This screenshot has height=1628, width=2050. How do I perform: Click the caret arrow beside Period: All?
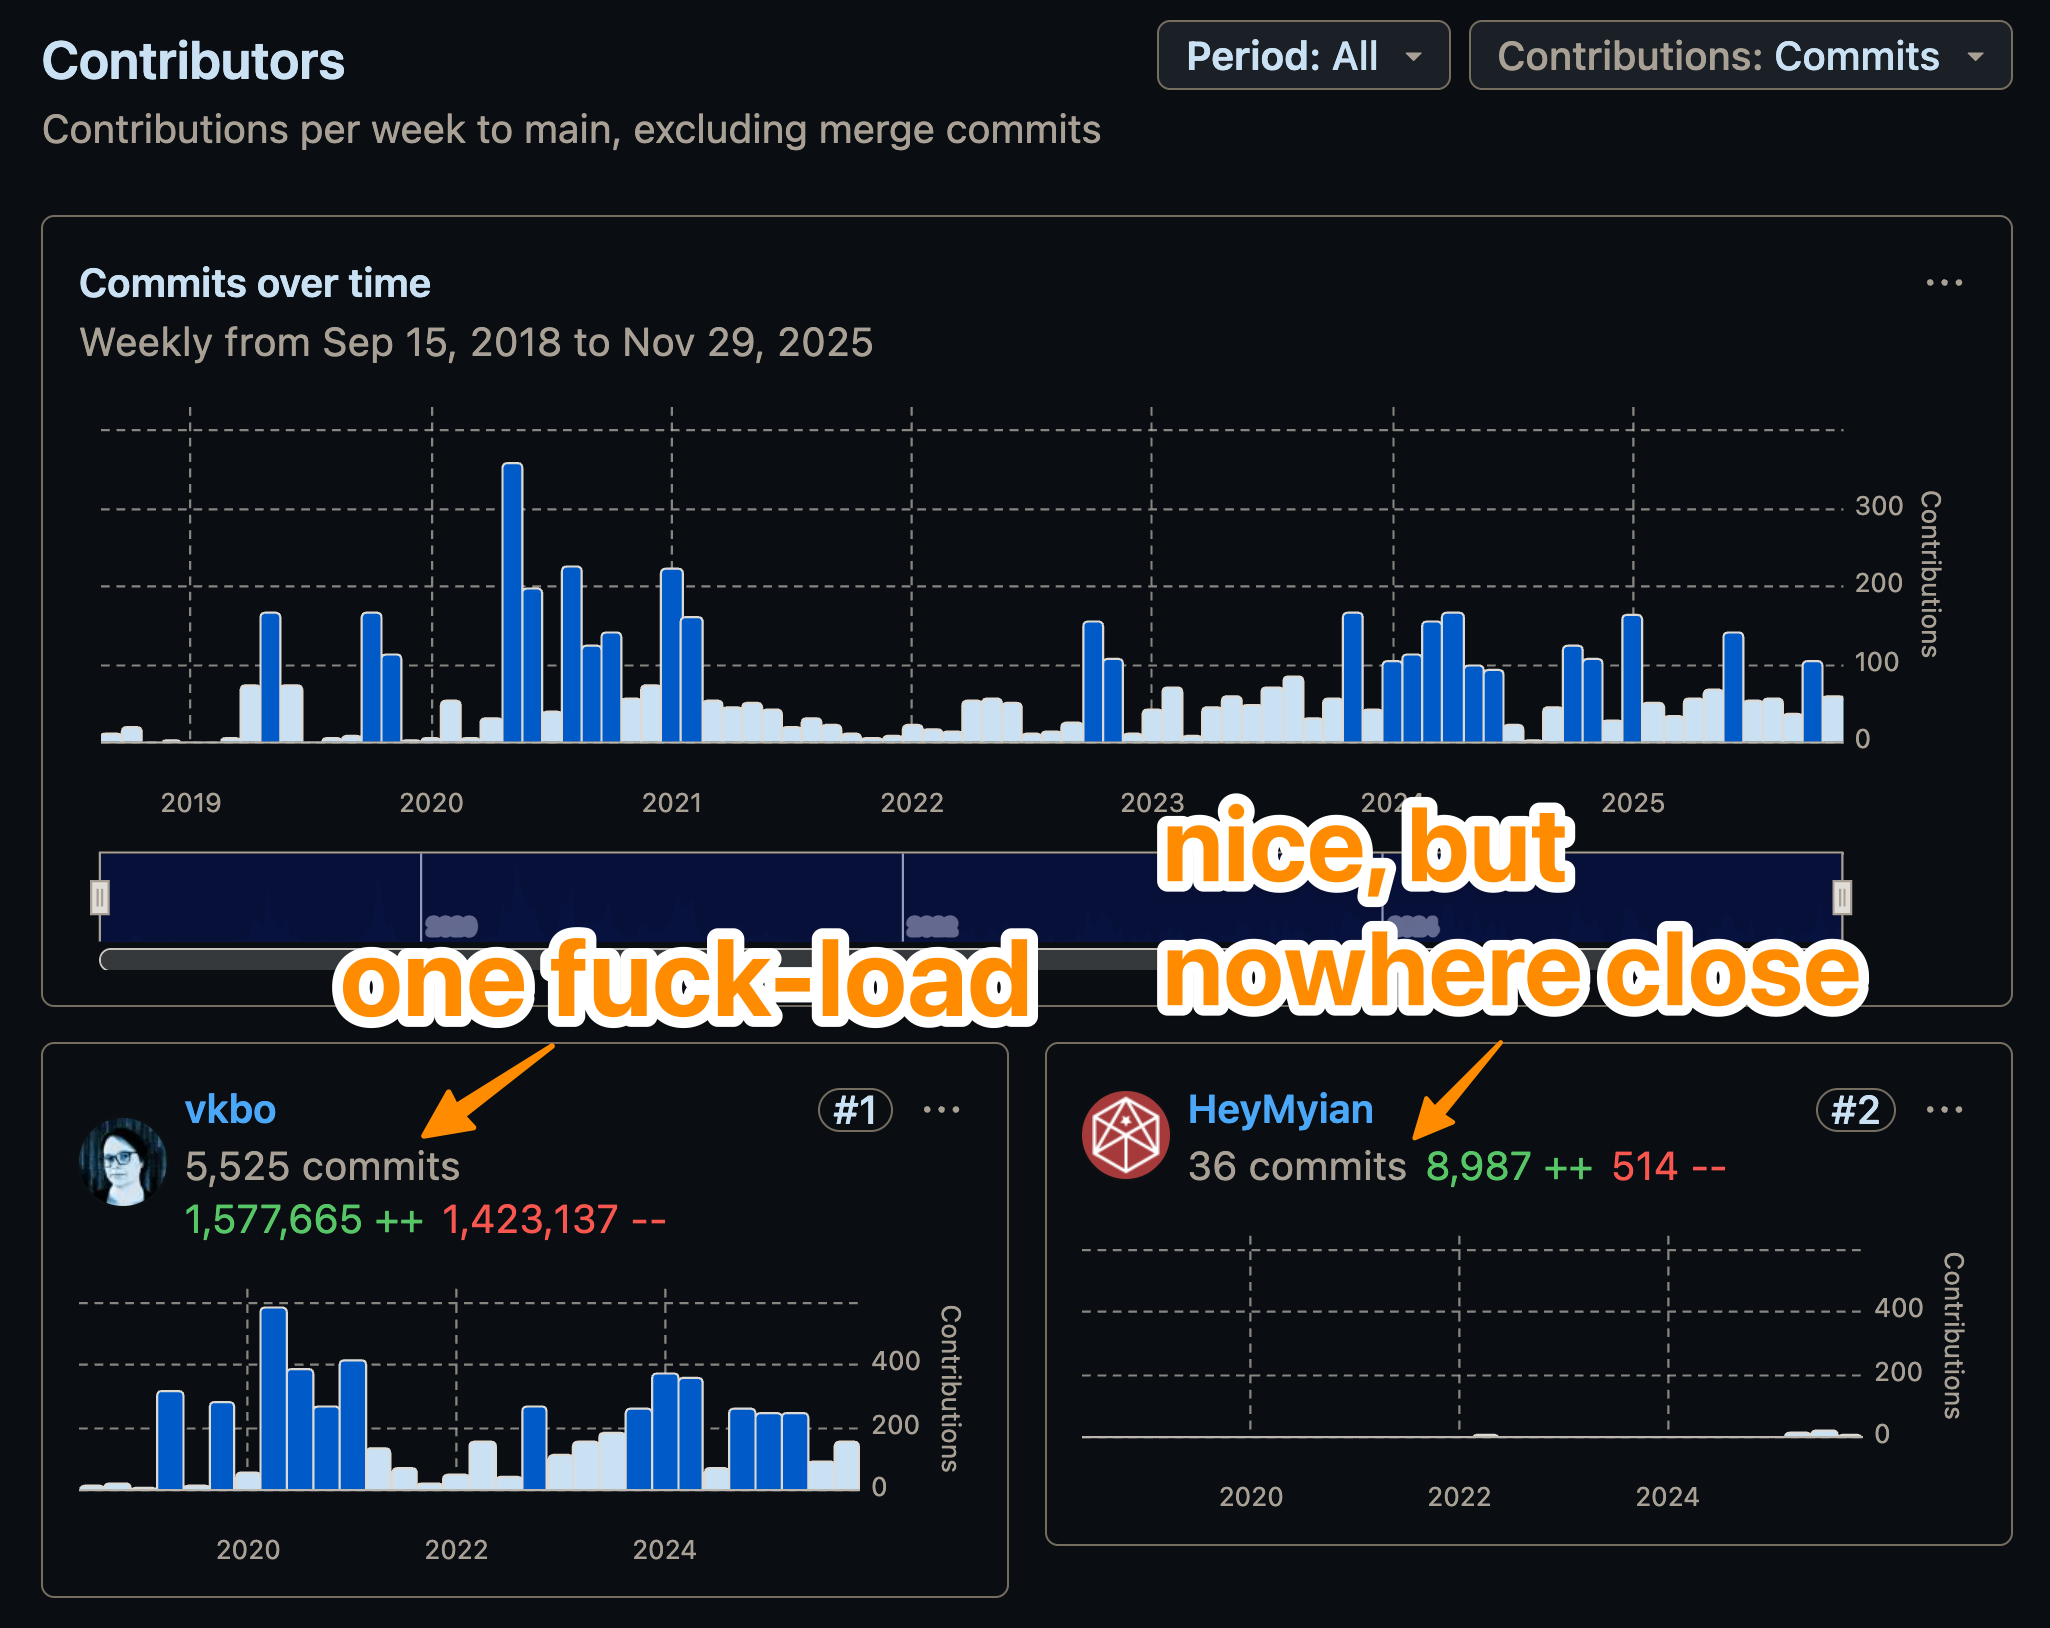[1413, 57]
